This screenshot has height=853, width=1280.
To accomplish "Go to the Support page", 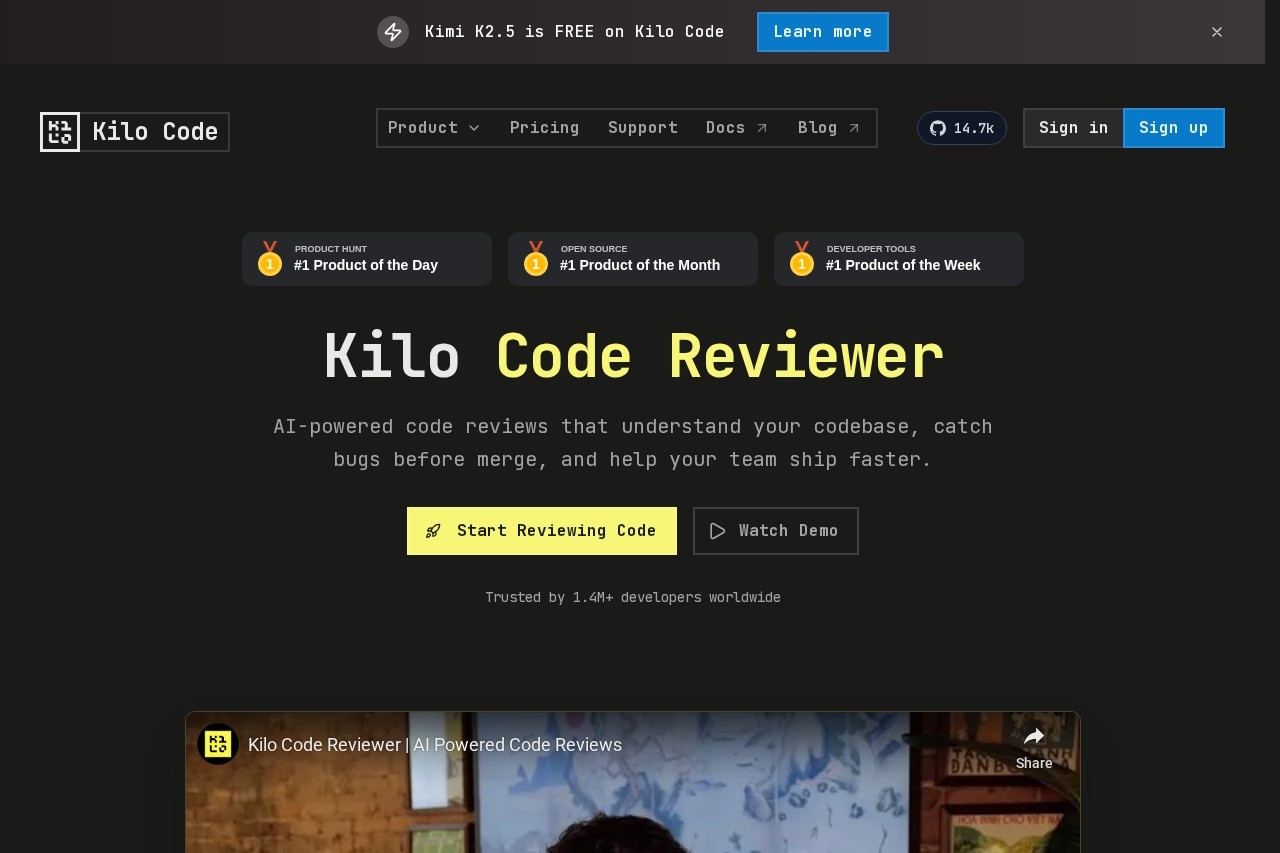I will (x=643, y=128).
